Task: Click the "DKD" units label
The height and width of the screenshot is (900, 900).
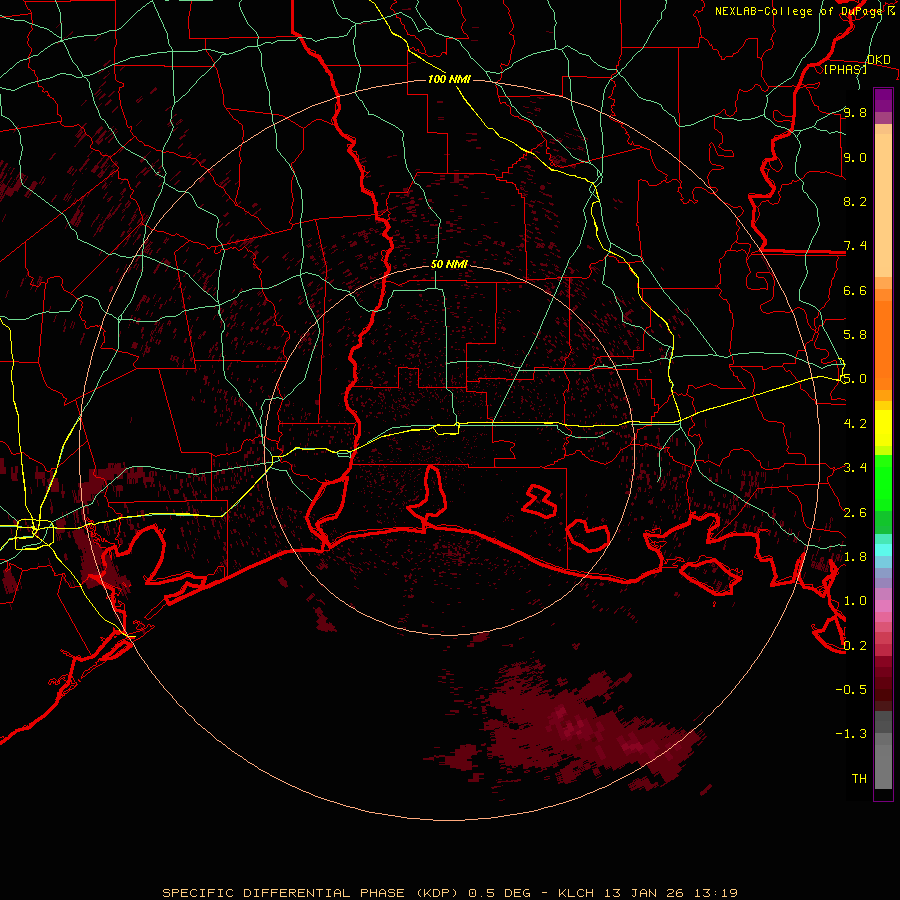Action: click(x=879, y=59)
